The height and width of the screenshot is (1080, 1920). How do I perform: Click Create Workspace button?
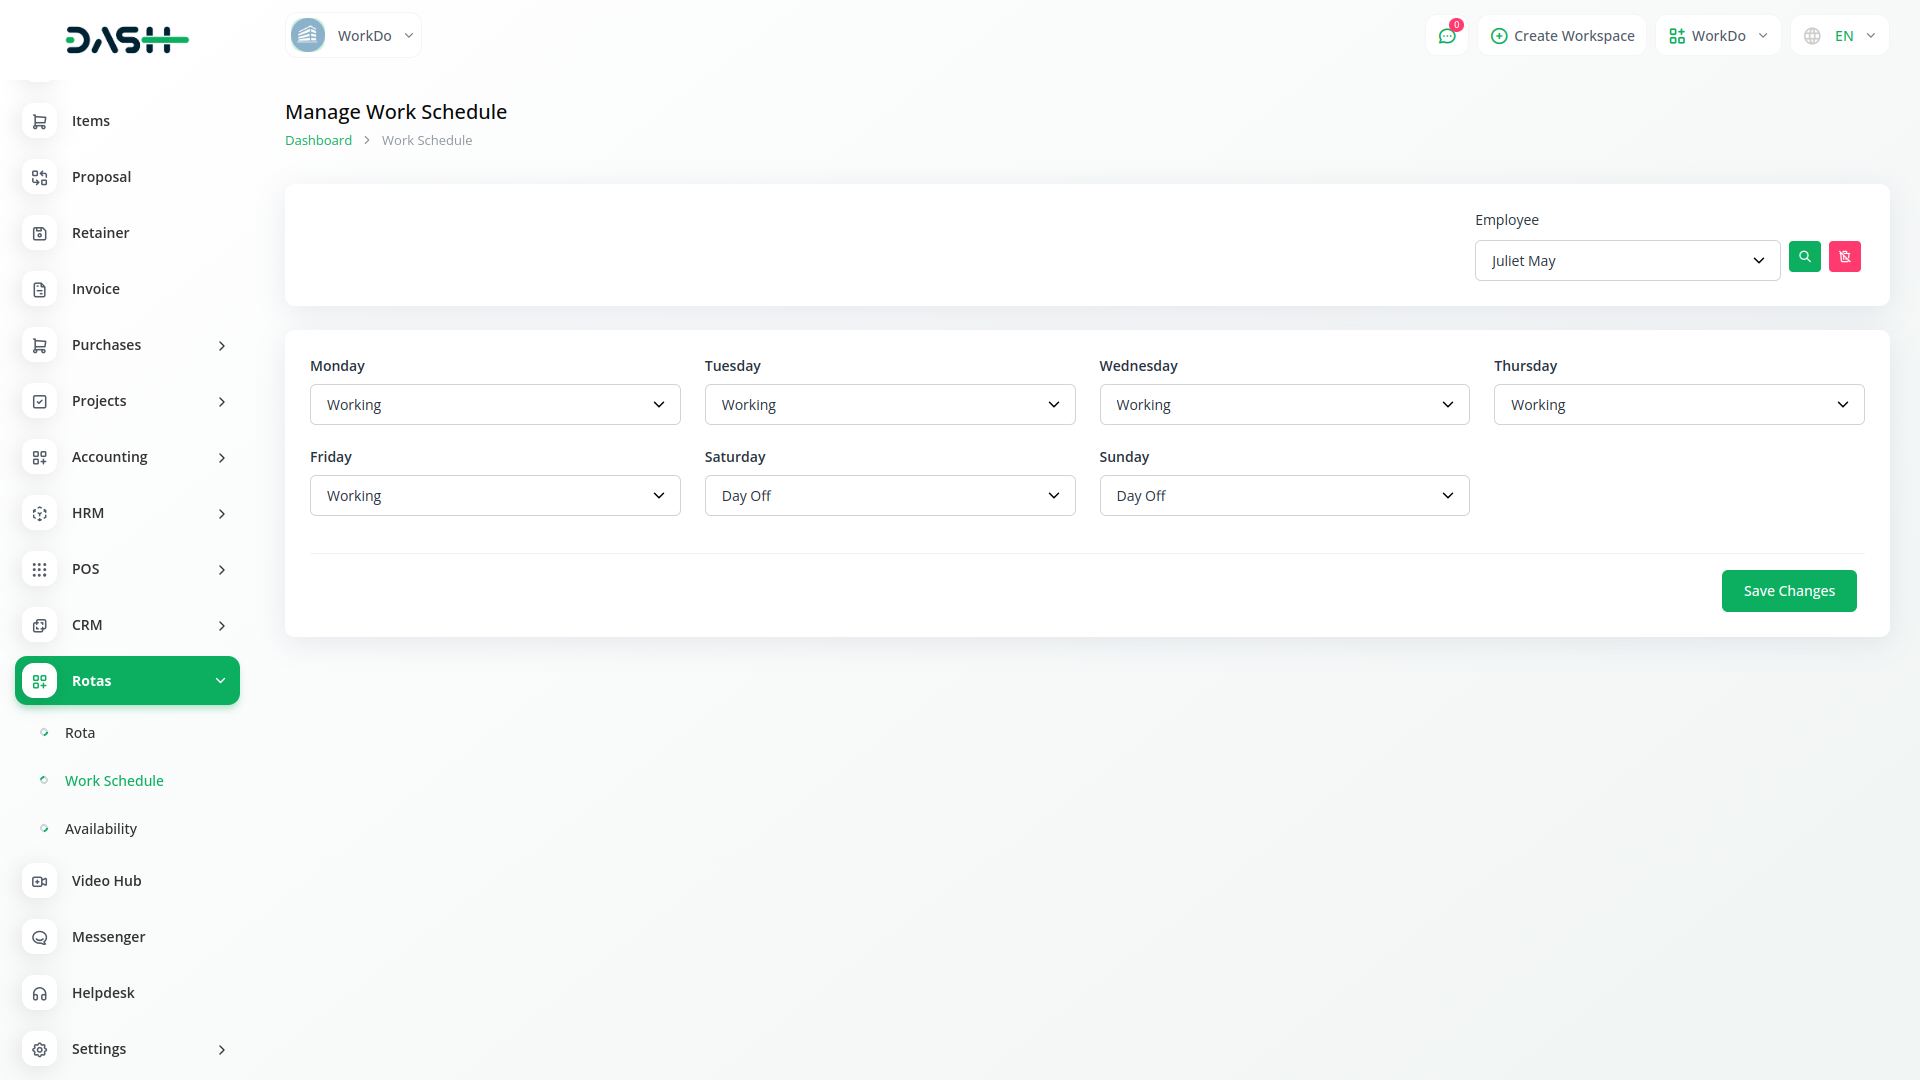[1562, 36]
